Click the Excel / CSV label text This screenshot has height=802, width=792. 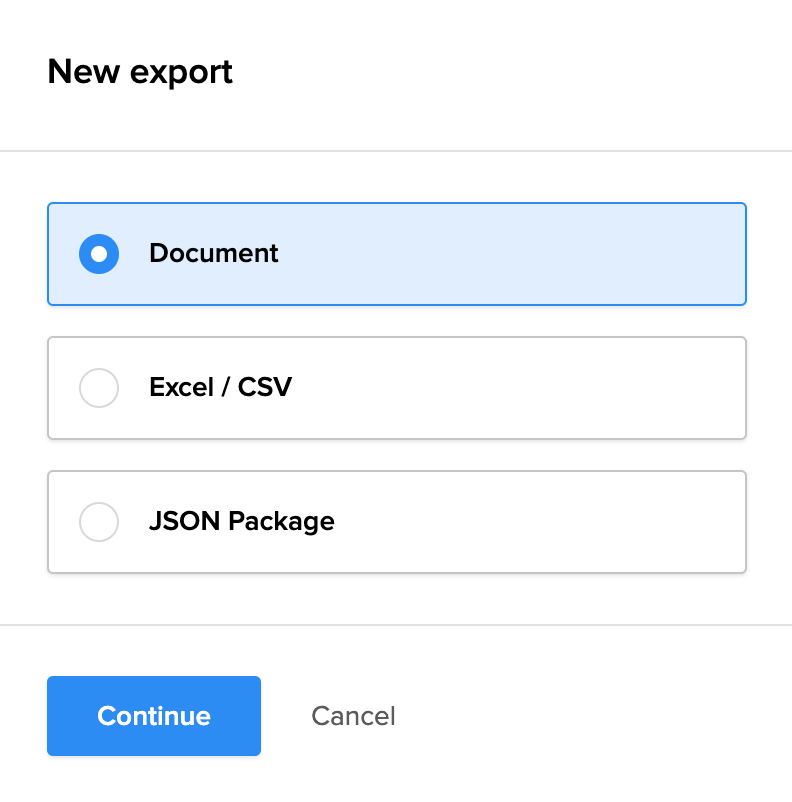tap(220, 388)
